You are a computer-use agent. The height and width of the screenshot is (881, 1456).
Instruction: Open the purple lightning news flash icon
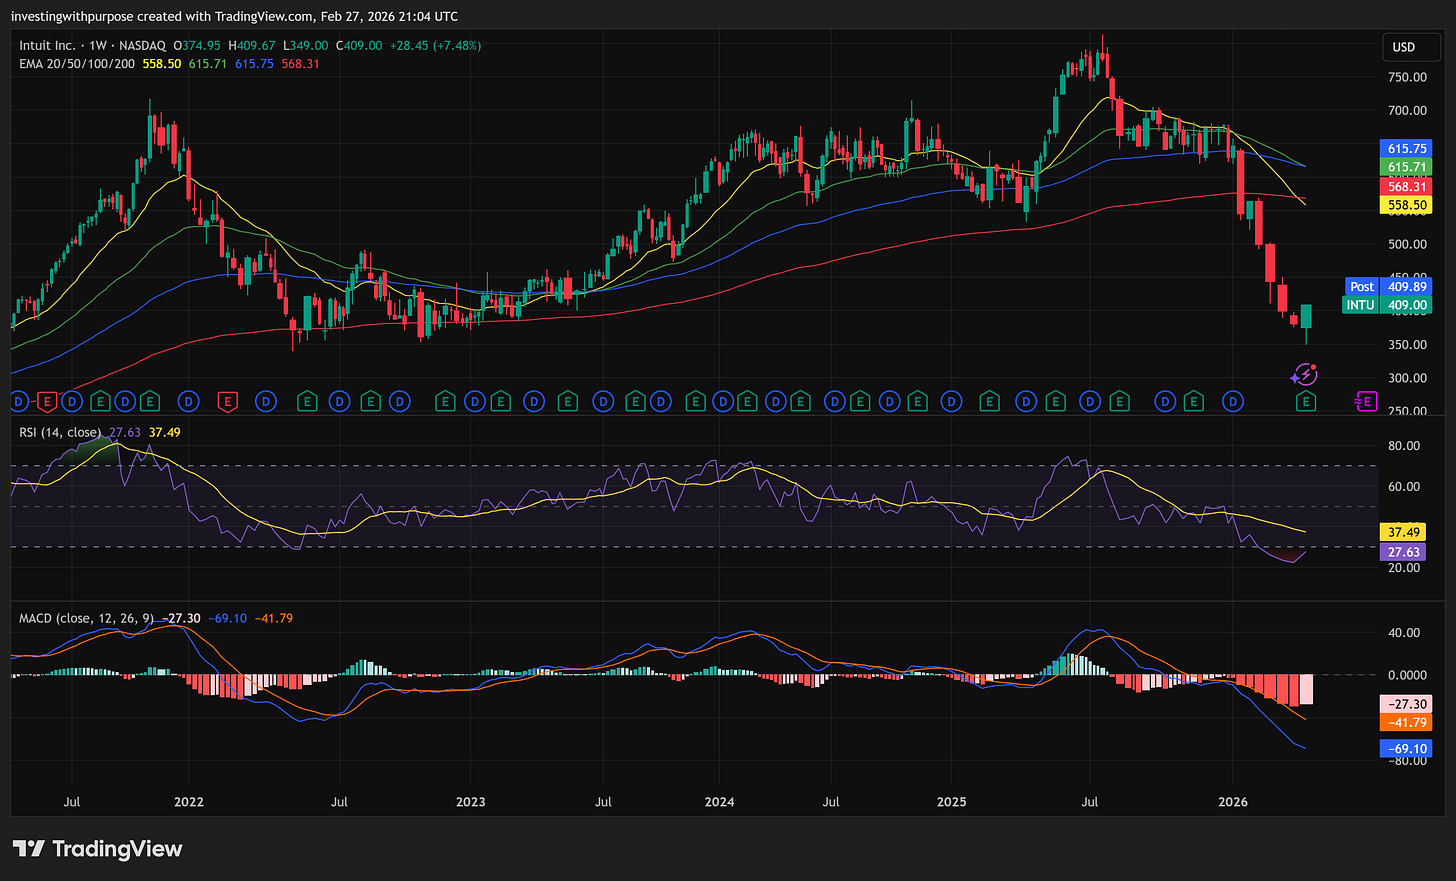tap(1303, 376)
